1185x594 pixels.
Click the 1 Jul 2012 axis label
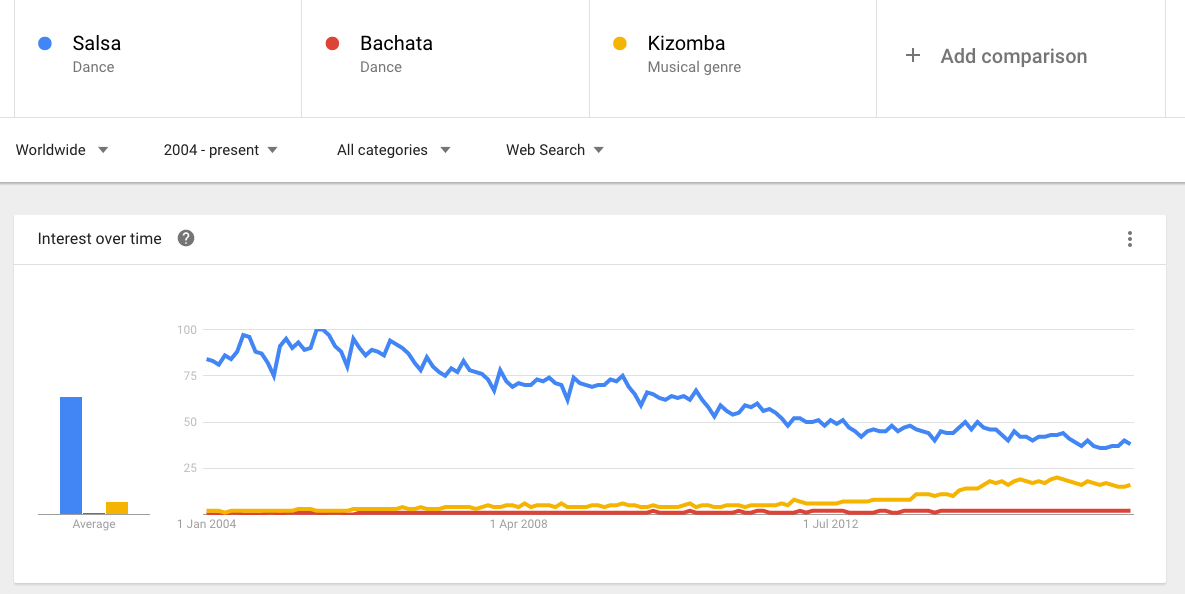831,524
